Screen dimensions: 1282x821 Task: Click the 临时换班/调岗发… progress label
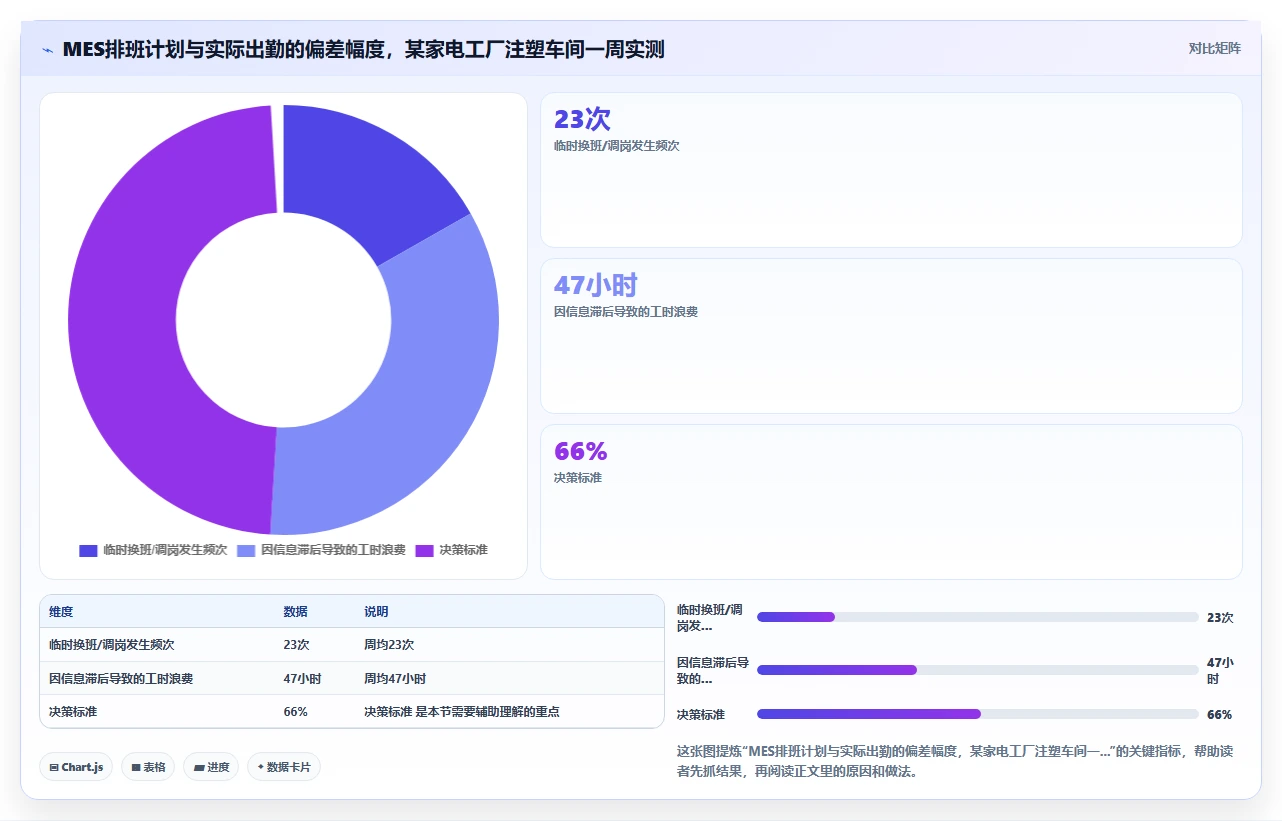[710, 618]
